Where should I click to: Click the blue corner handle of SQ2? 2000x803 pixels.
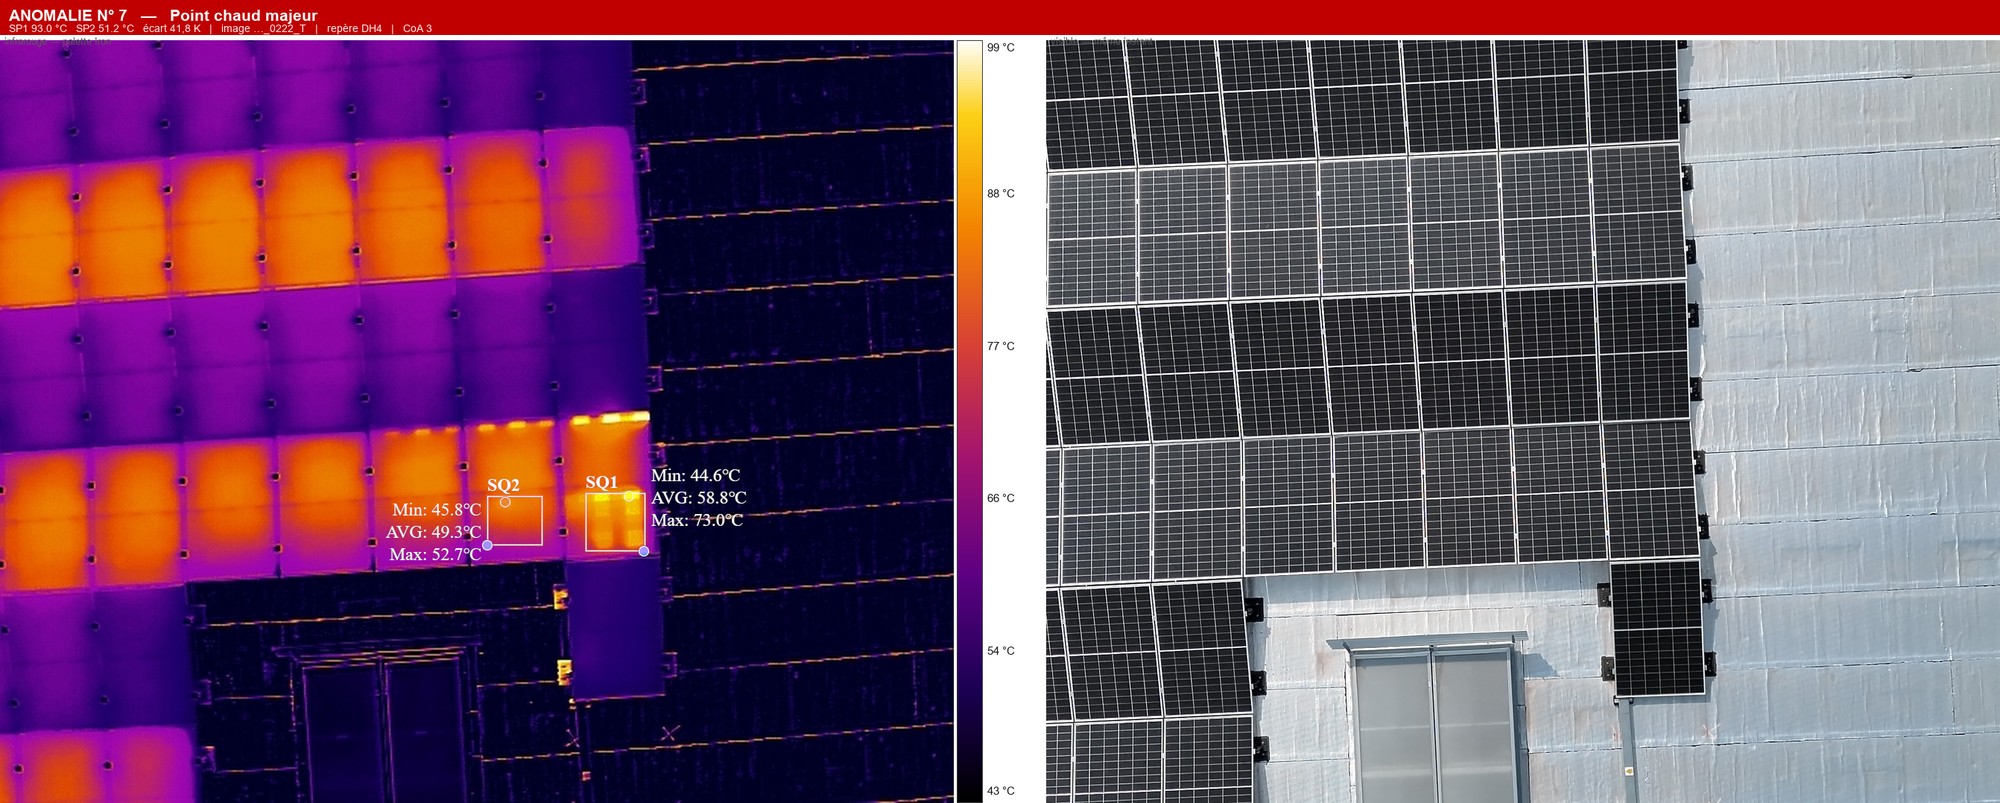488,545
